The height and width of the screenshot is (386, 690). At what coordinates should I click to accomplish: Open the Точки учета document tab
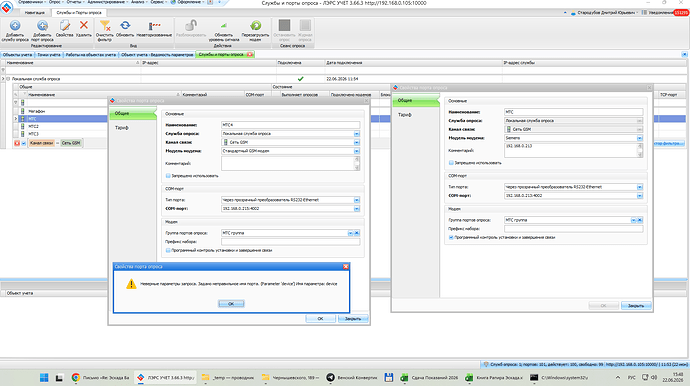point(49,55)
